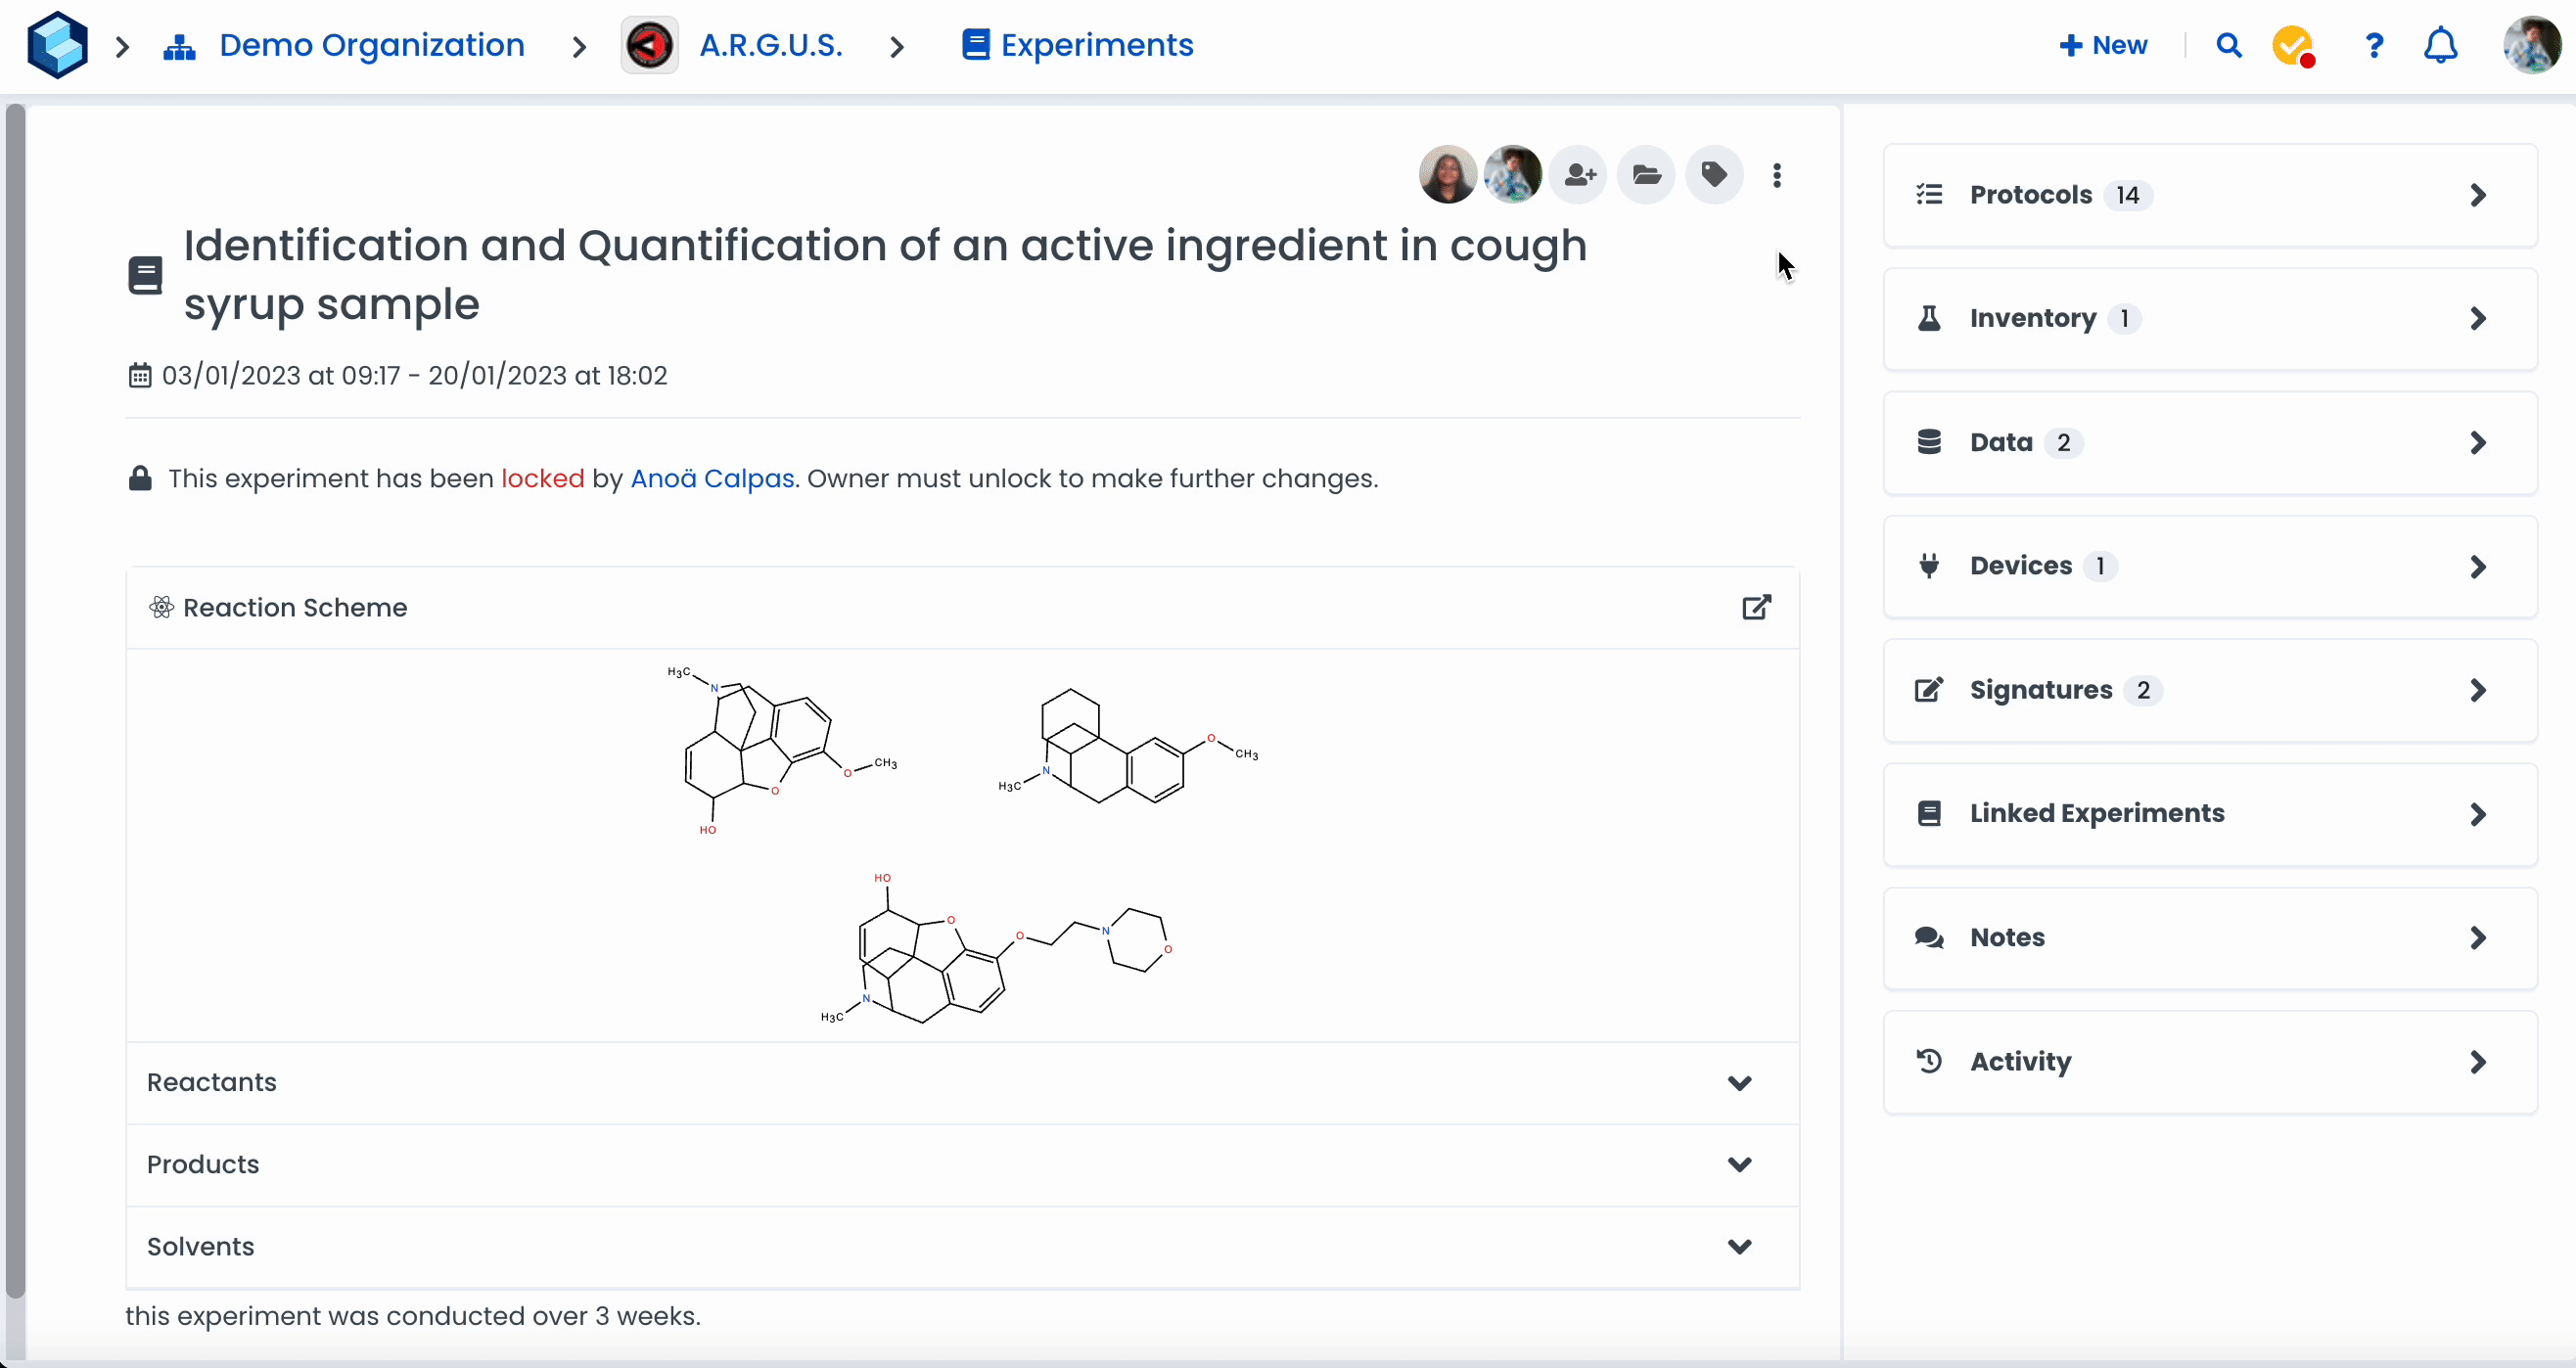This screenshot has height=1368, width=2576.
Task: Expand the Reactants section
Action: pos(1739,1083)
